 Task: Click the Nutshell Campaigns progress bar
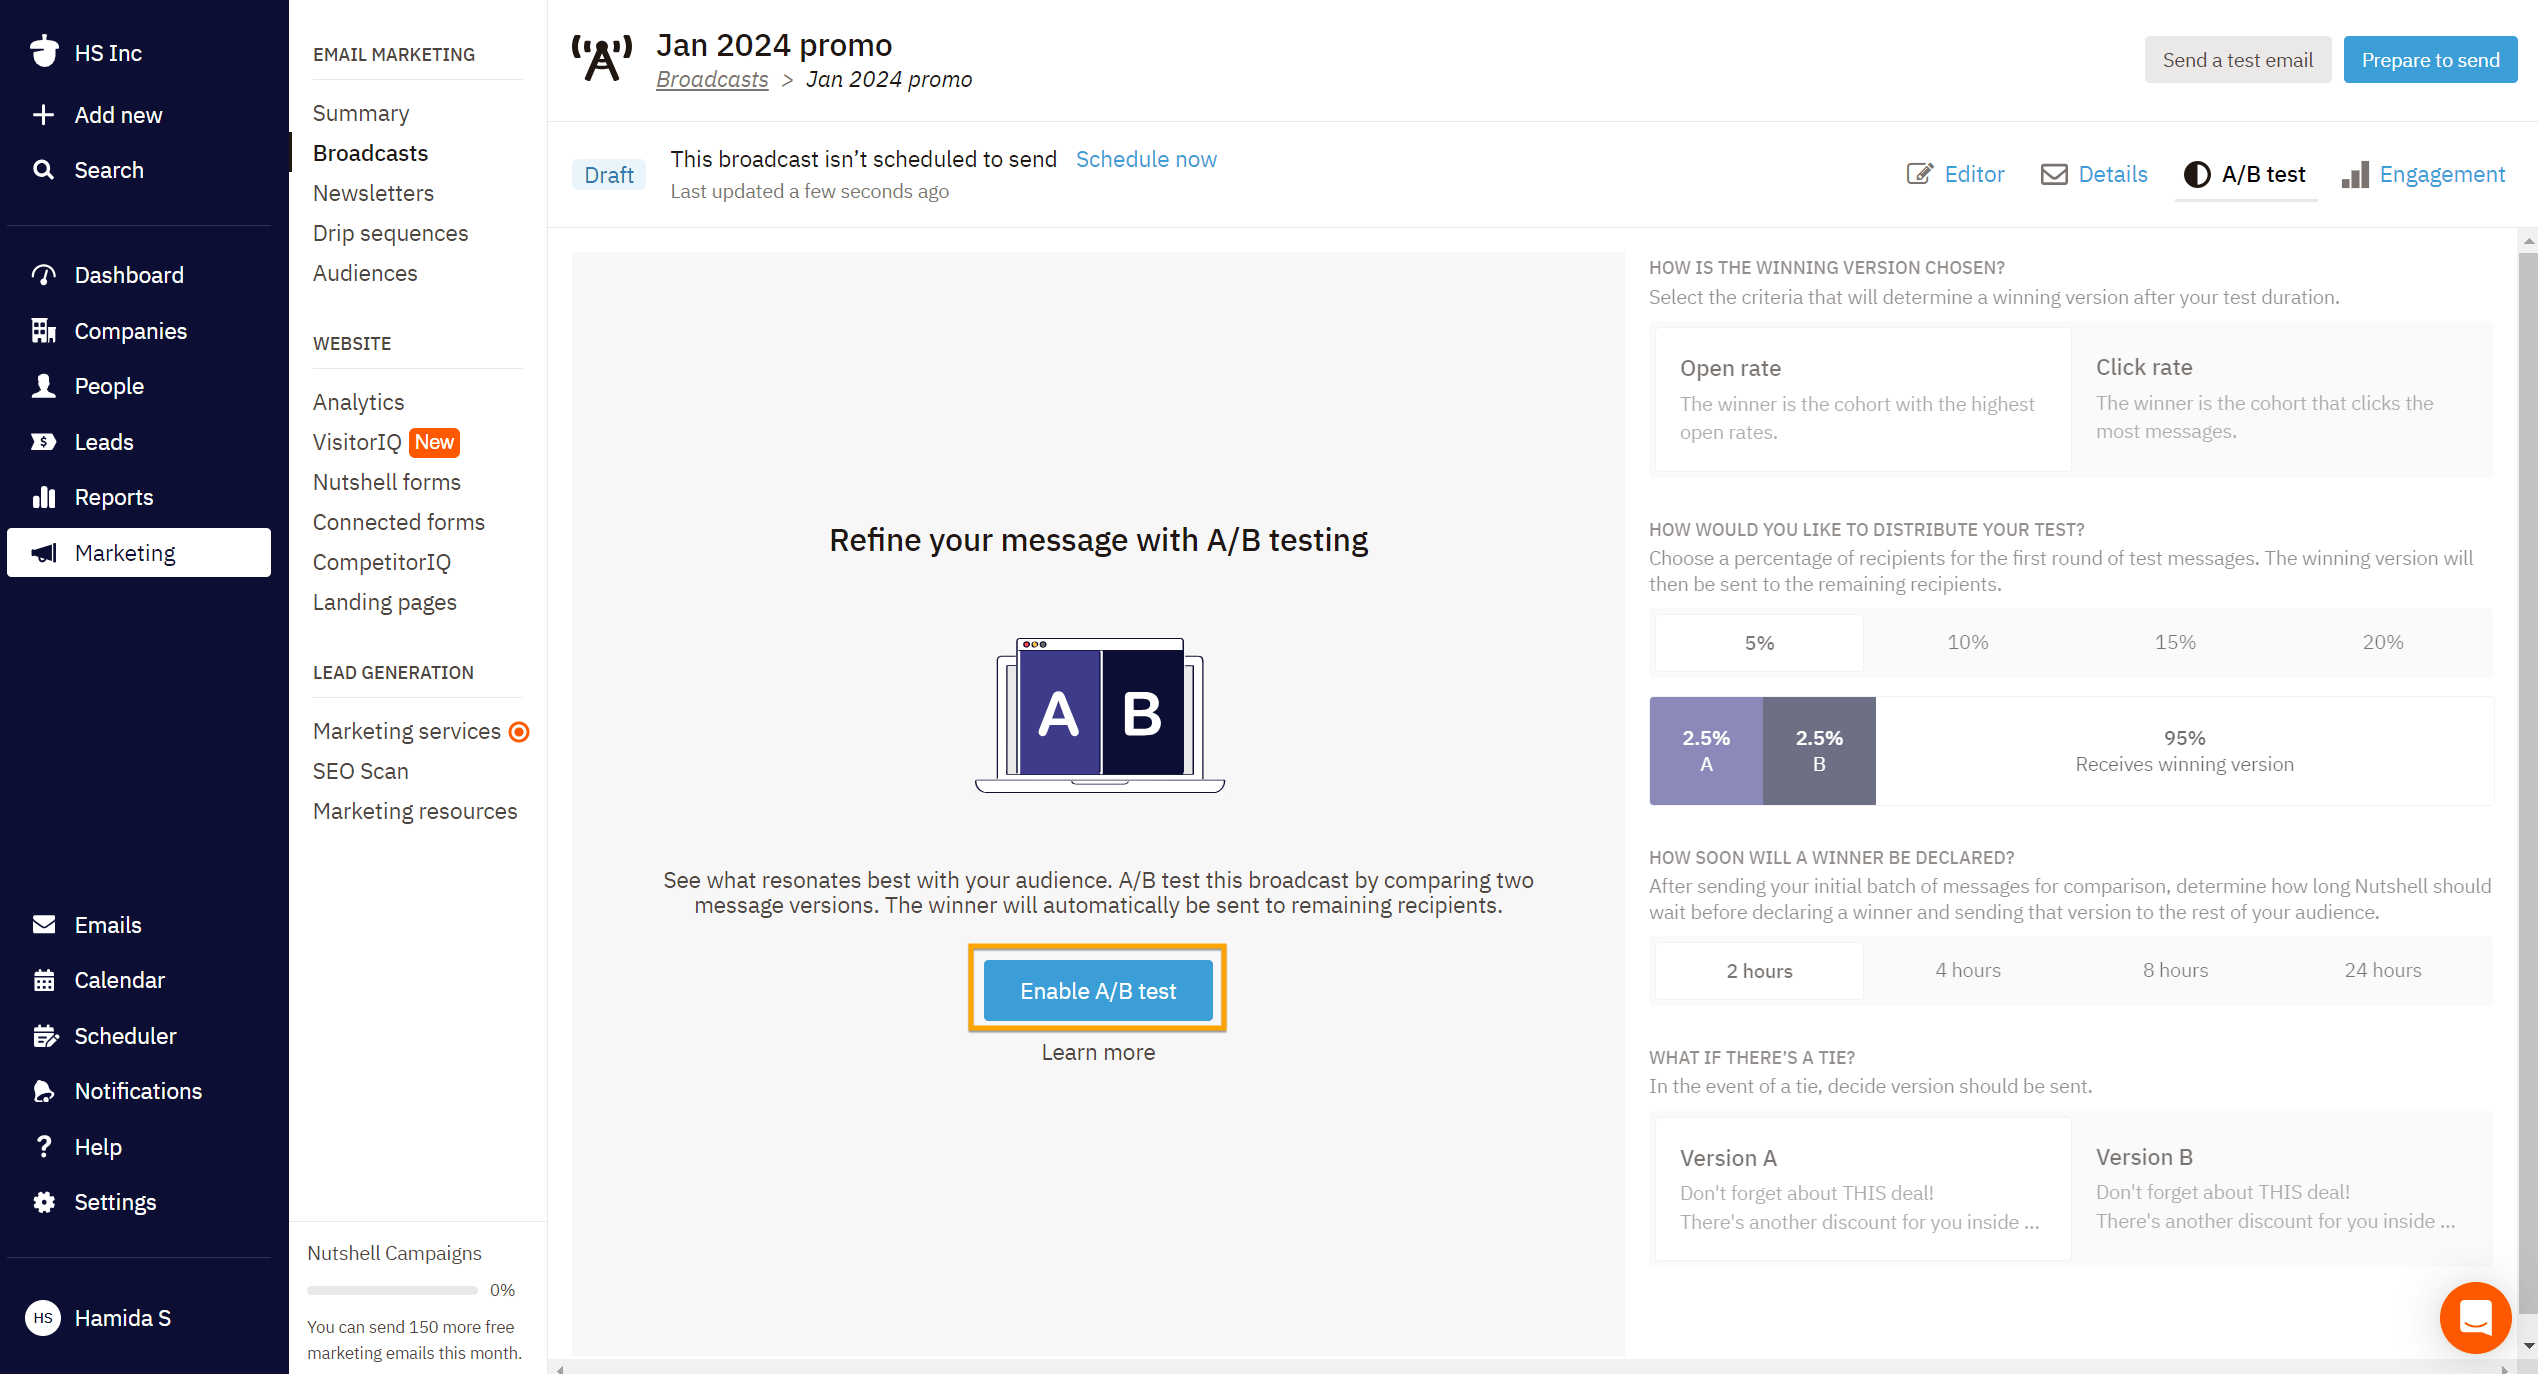pyautogui.click(x=392, y=1290)
